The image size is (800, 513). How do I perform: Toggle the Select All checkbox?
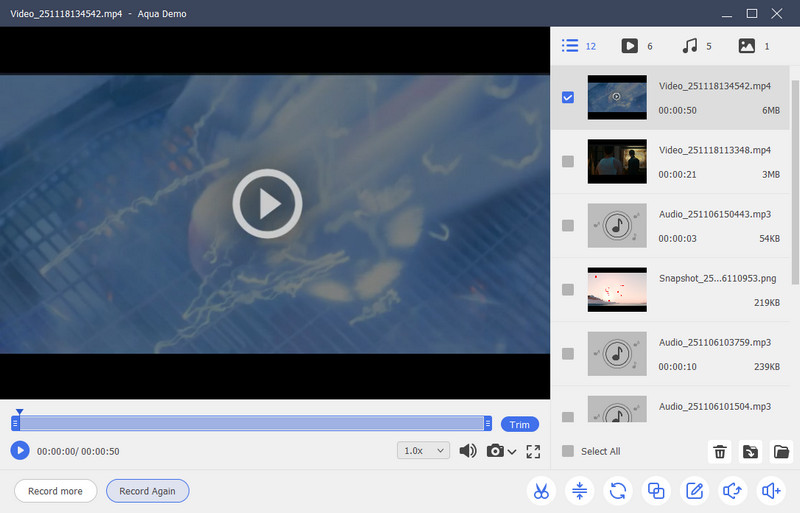[568, 451]
